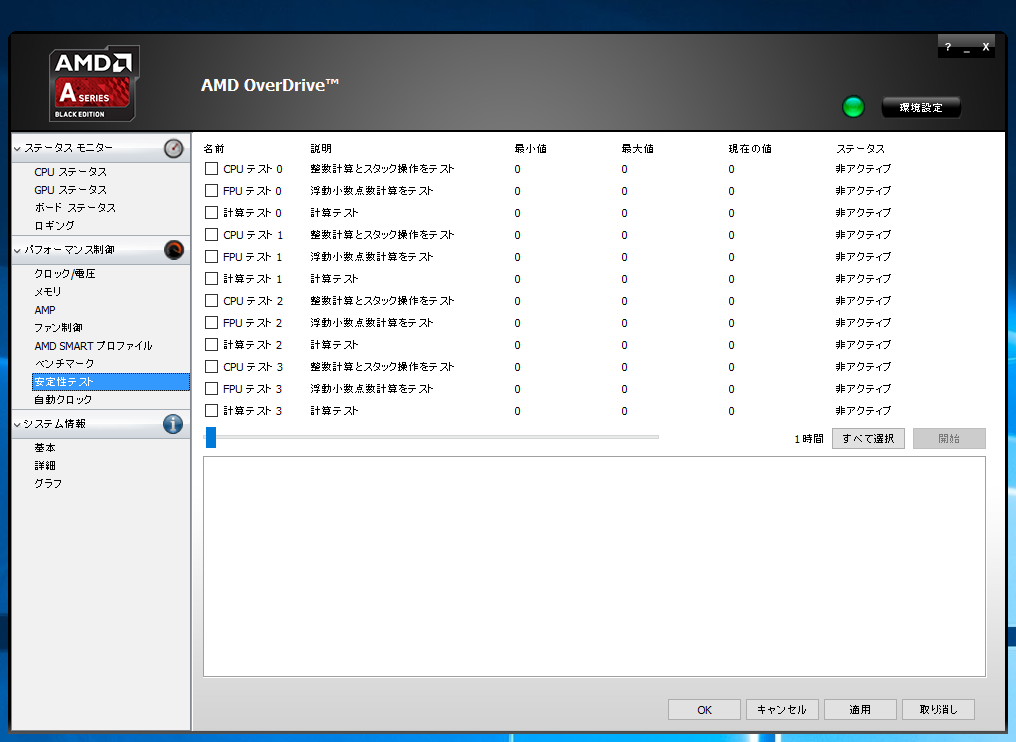This screenshot has height=742, width=1016.
Task: Close the AMD OverDrive window
Action: click(986, 47)
